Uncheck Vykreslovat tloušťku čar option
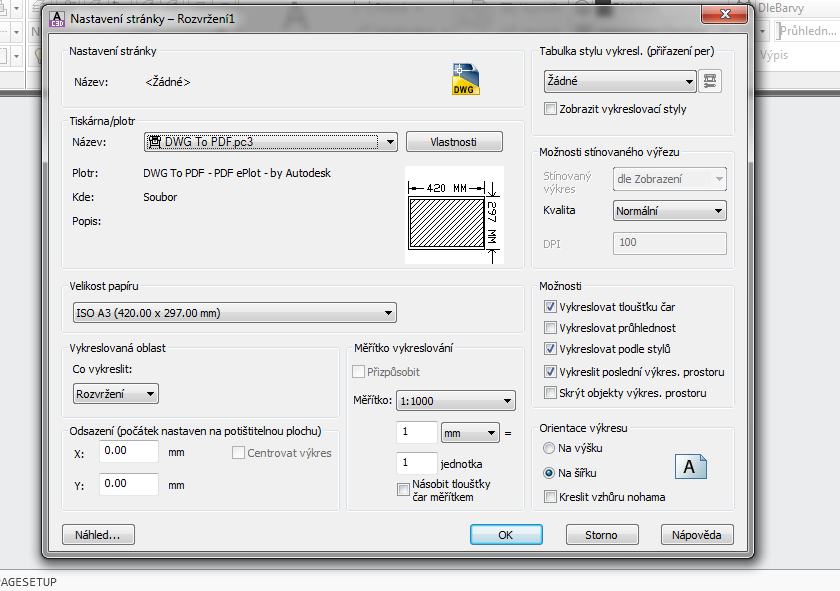 point(550,307)
